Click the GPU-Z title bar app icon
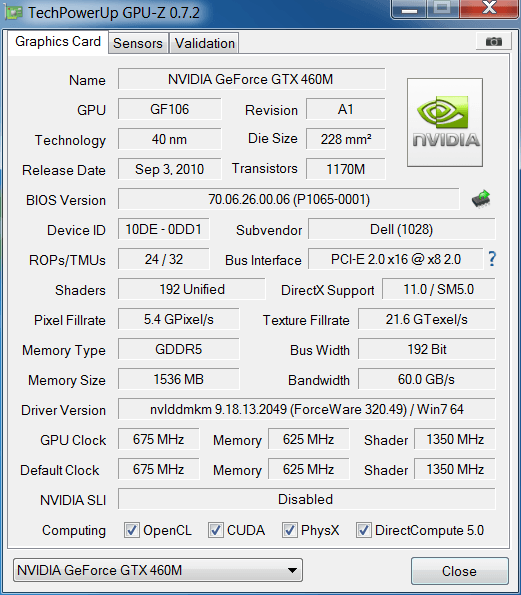The height and width of the screenshot is (595, 521). (14, 13)
